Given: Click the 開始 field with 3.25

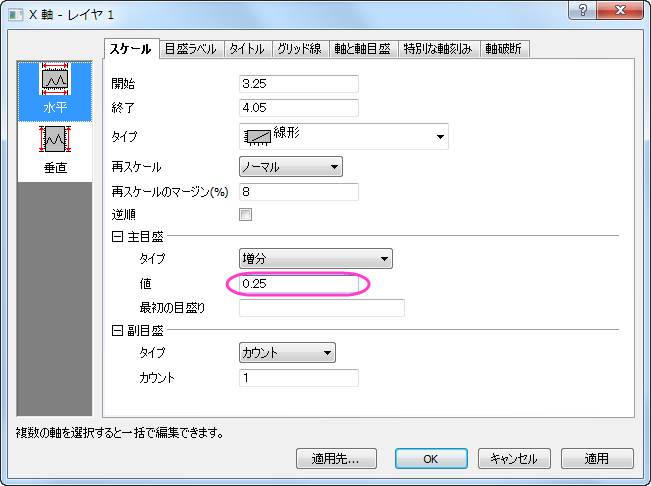Looking at the screenshot, I should [x=299, y=84].
